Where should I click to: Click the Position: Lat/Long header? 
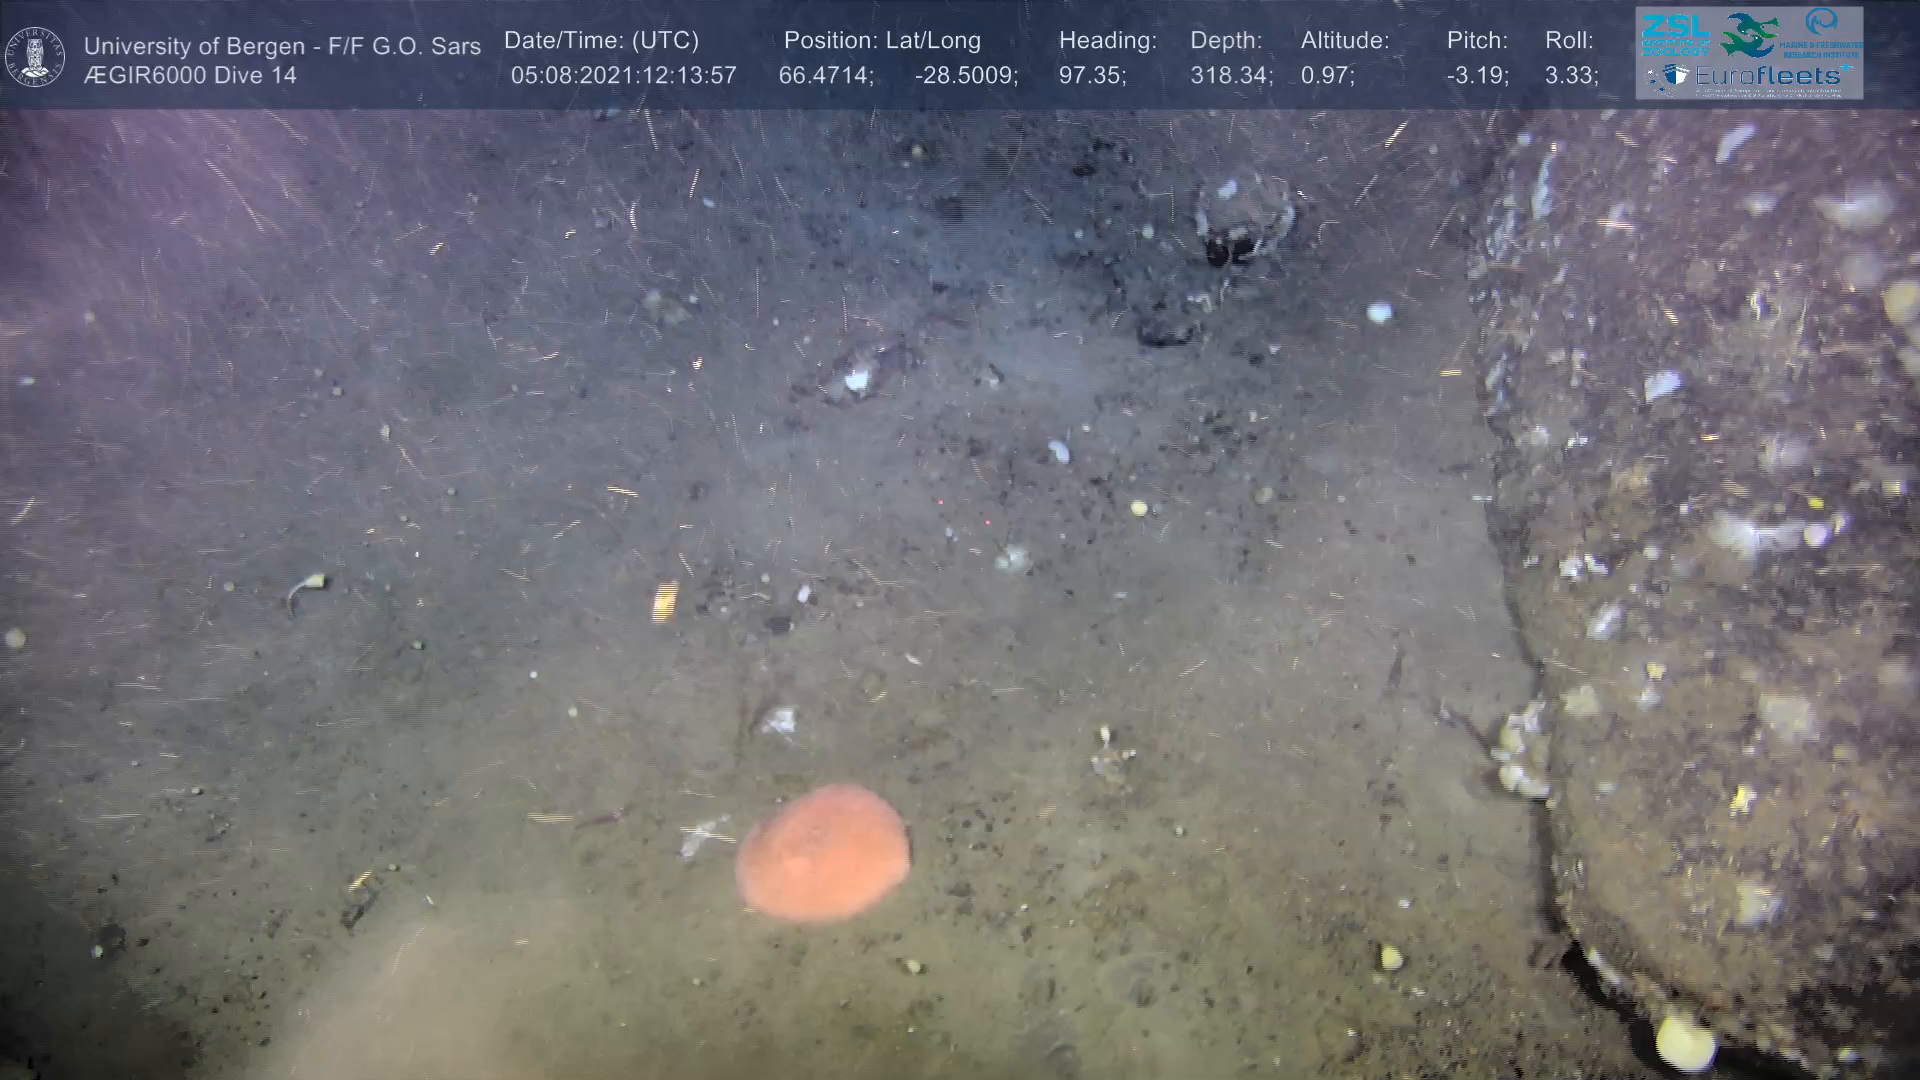[x=881, y=41]
